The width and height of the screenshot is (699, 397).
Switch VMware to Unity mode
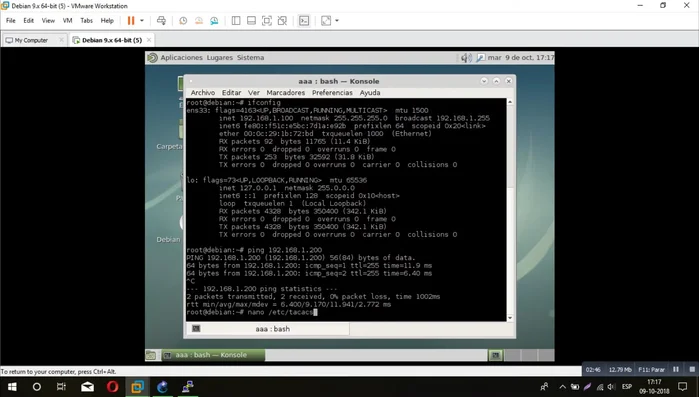[x=282, y=20]
